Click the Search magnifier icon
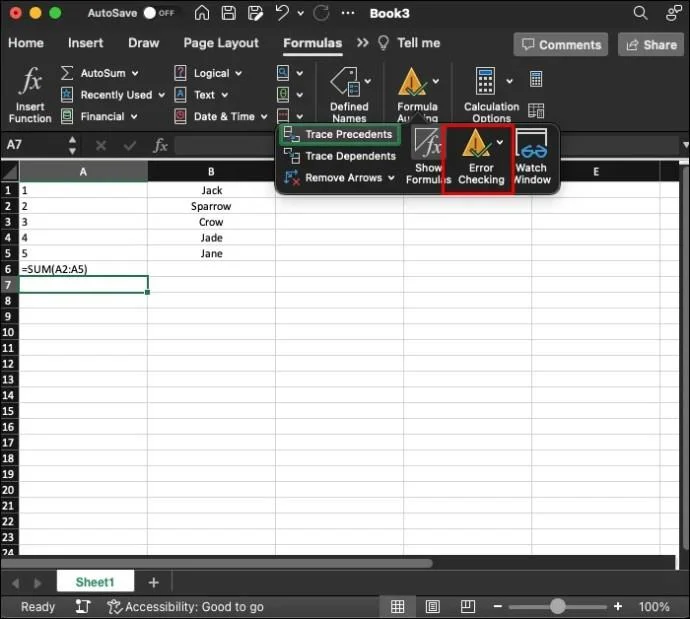 click(641, 14)
